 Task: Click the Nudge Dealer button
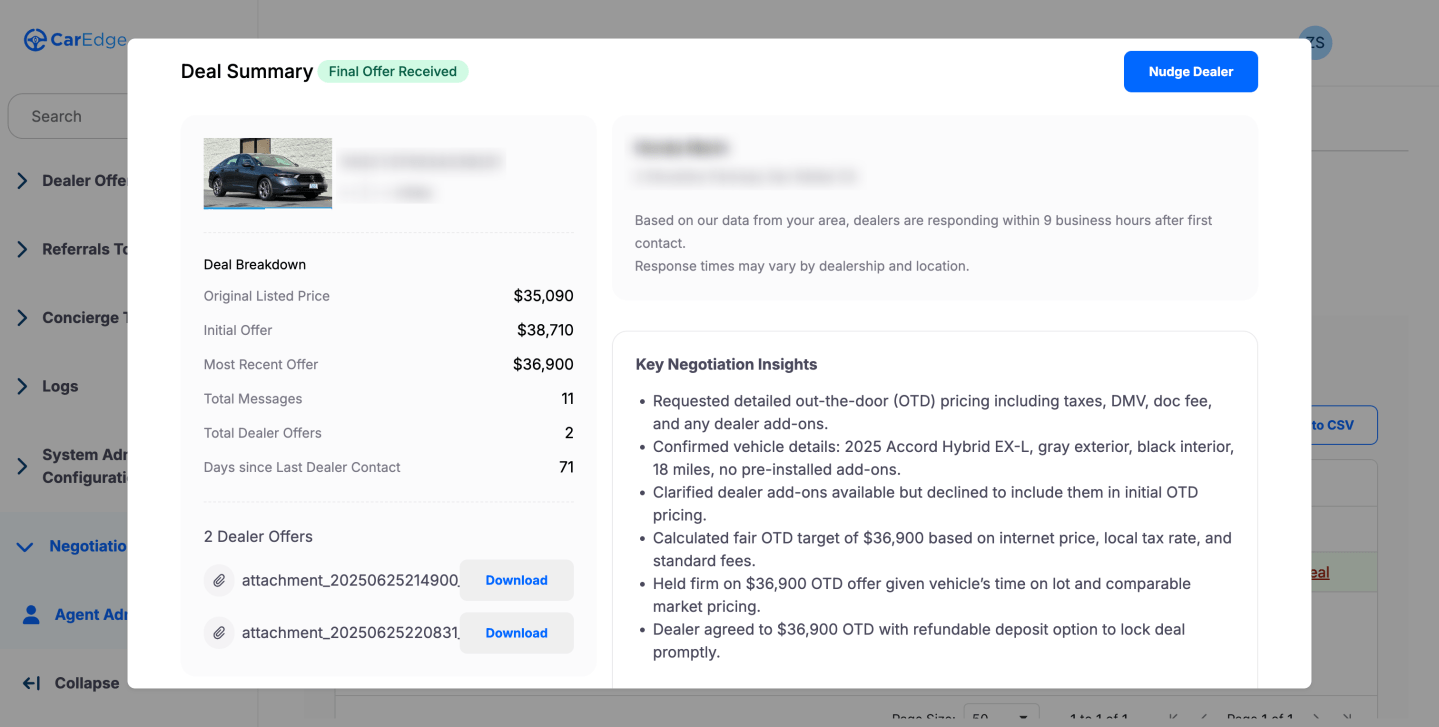[1190, 71]
